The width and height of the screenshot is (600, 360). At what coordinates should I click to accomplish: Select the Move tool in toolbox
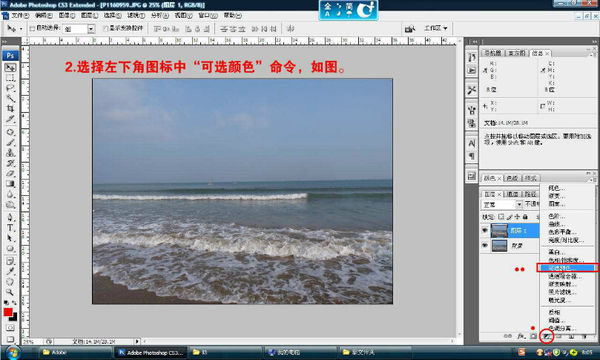tap(10, 68)
